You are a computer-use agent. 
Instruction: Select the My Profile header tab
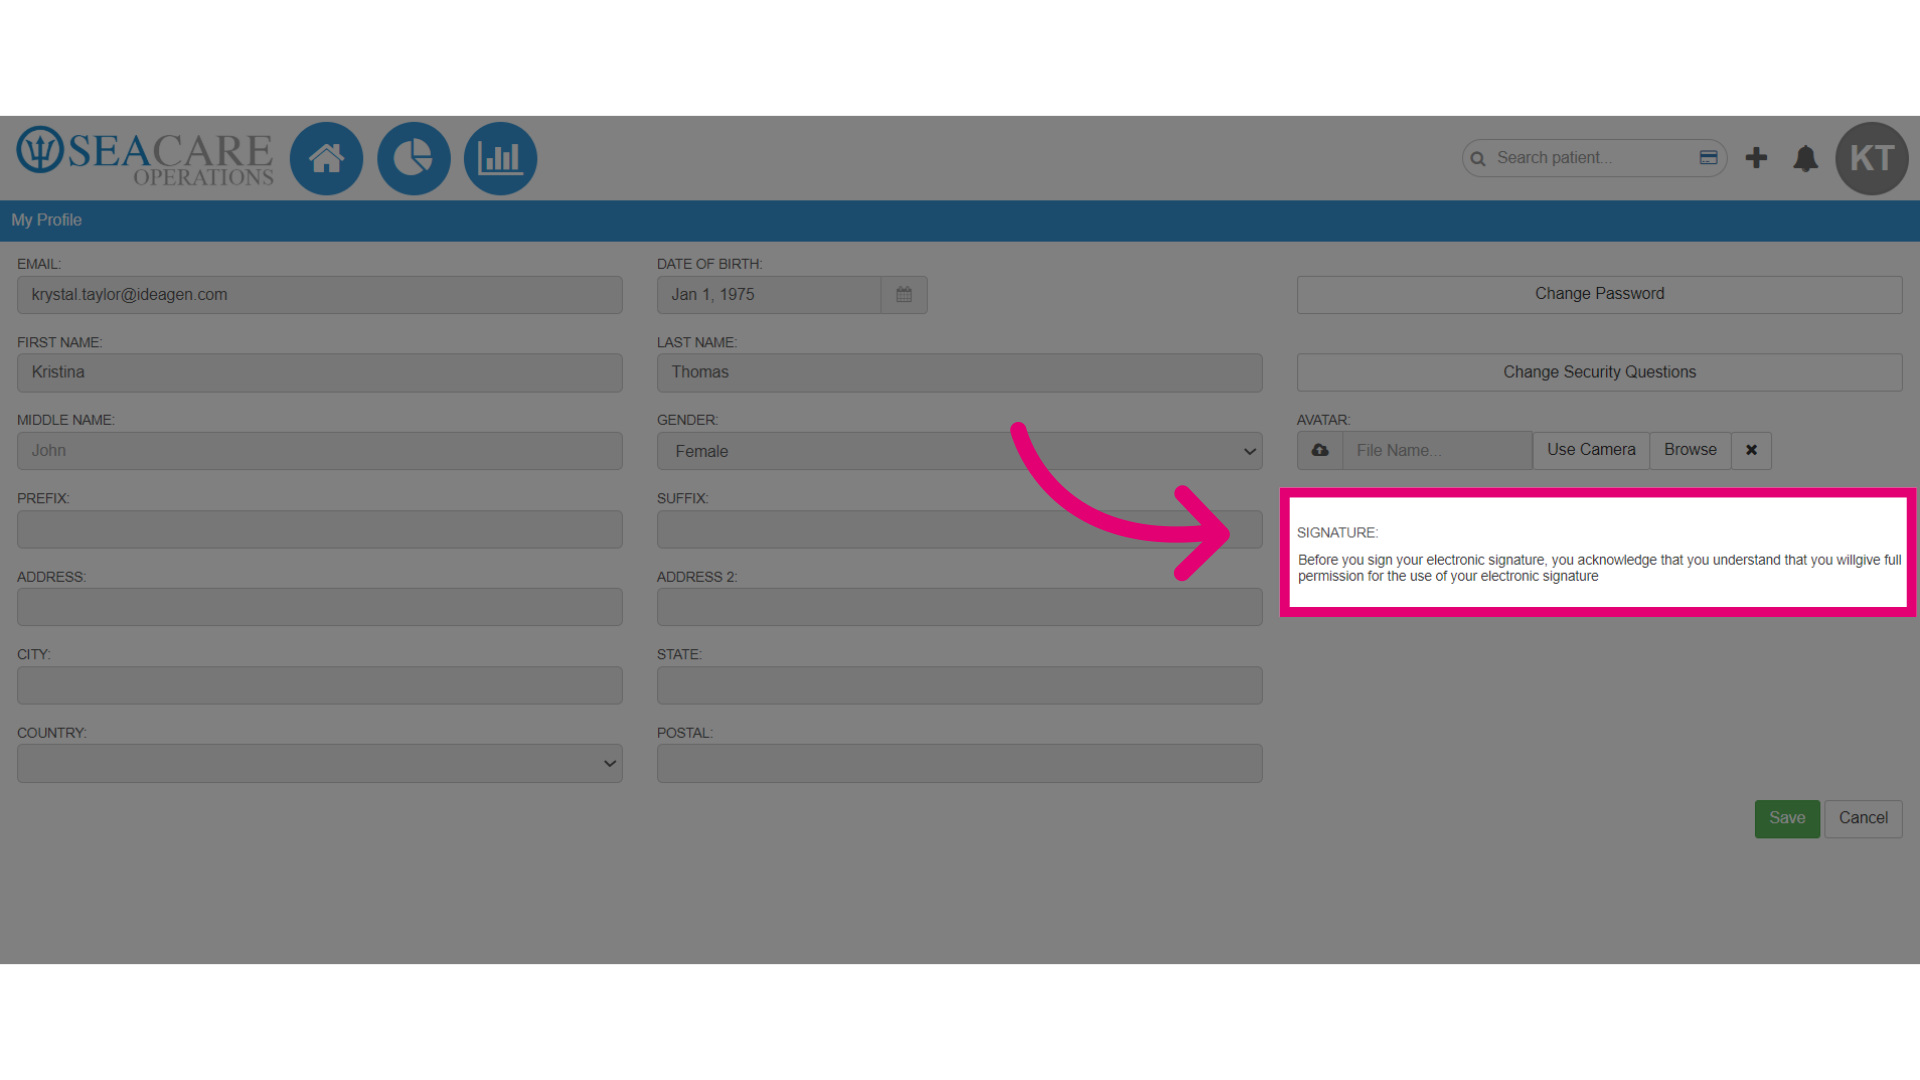[x=47, y=220]
